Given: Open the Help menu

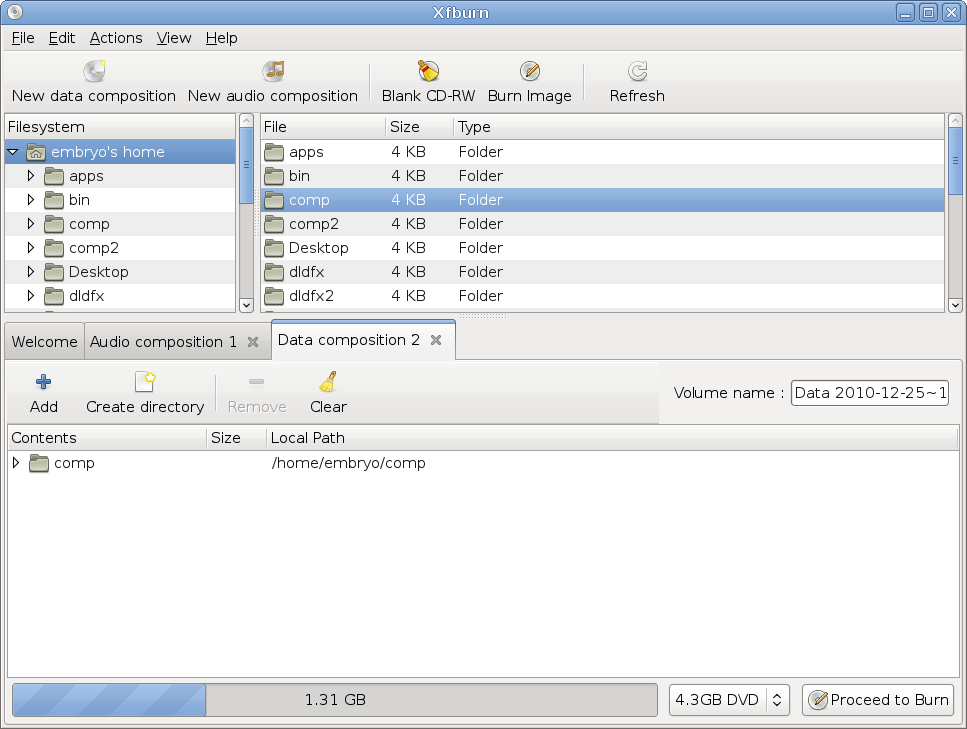Looking at the screenshot, I should click(221, 38).
